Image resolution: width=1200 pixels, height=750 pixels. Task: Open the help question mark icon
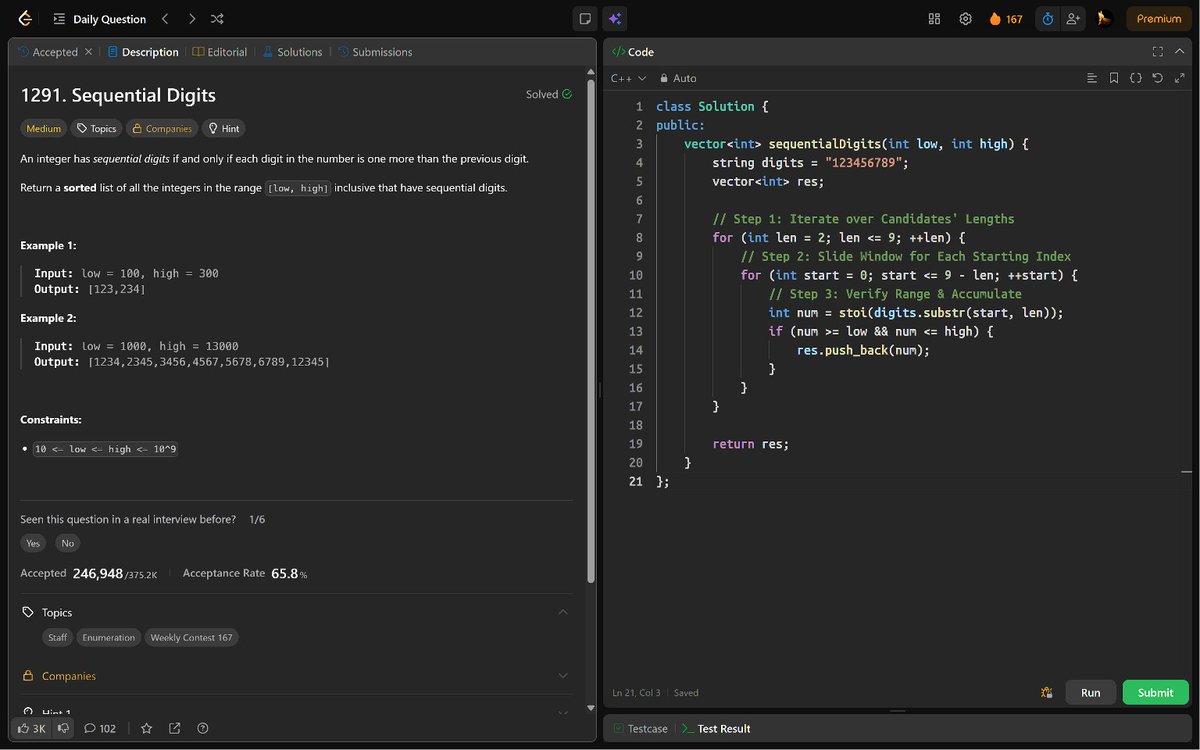pyautogui.click(x=203, y=728)
